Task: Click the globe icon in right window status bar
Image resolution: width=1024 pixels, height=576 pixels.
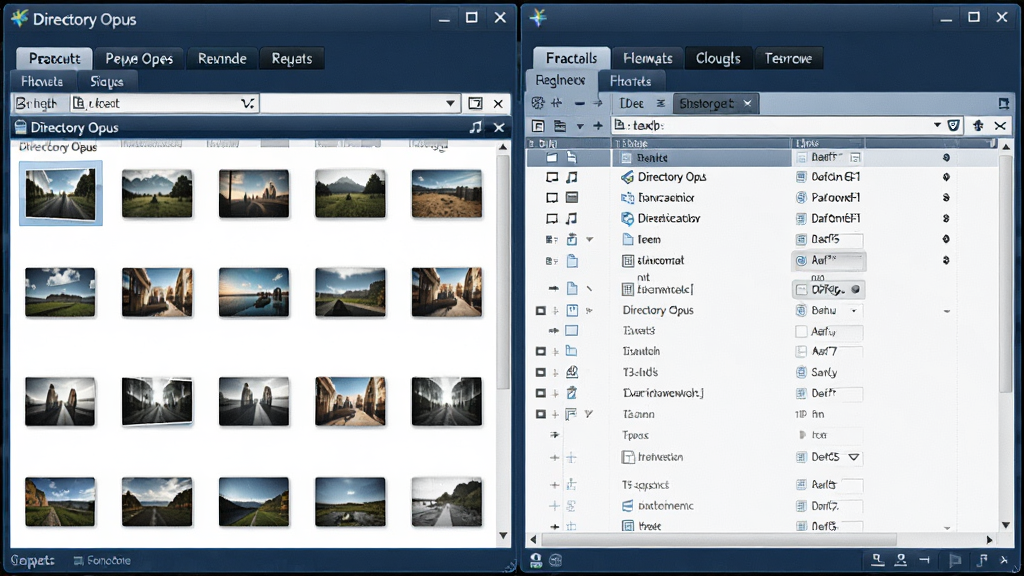Action: [556, 560]
